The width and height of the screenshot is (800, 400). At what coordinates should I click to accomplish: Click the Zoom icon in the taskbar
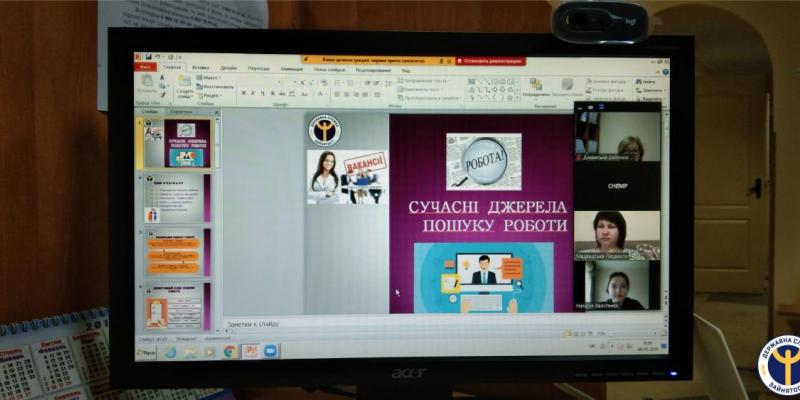tap(270, 351)
